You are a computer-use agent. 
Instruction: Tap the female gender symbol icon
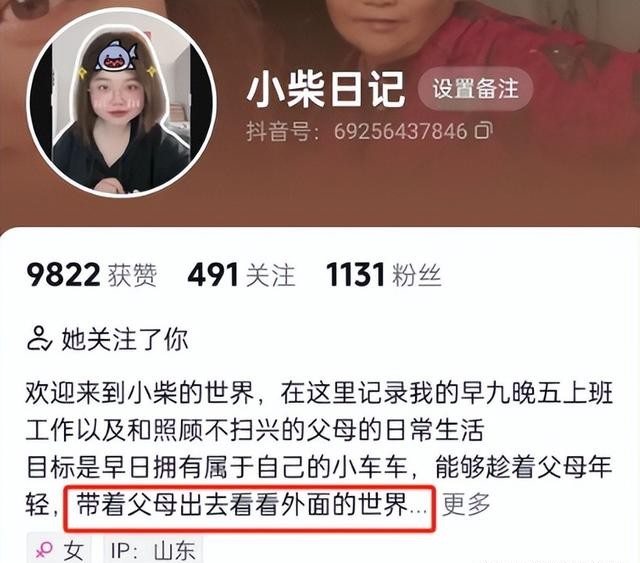click(44, 550)
